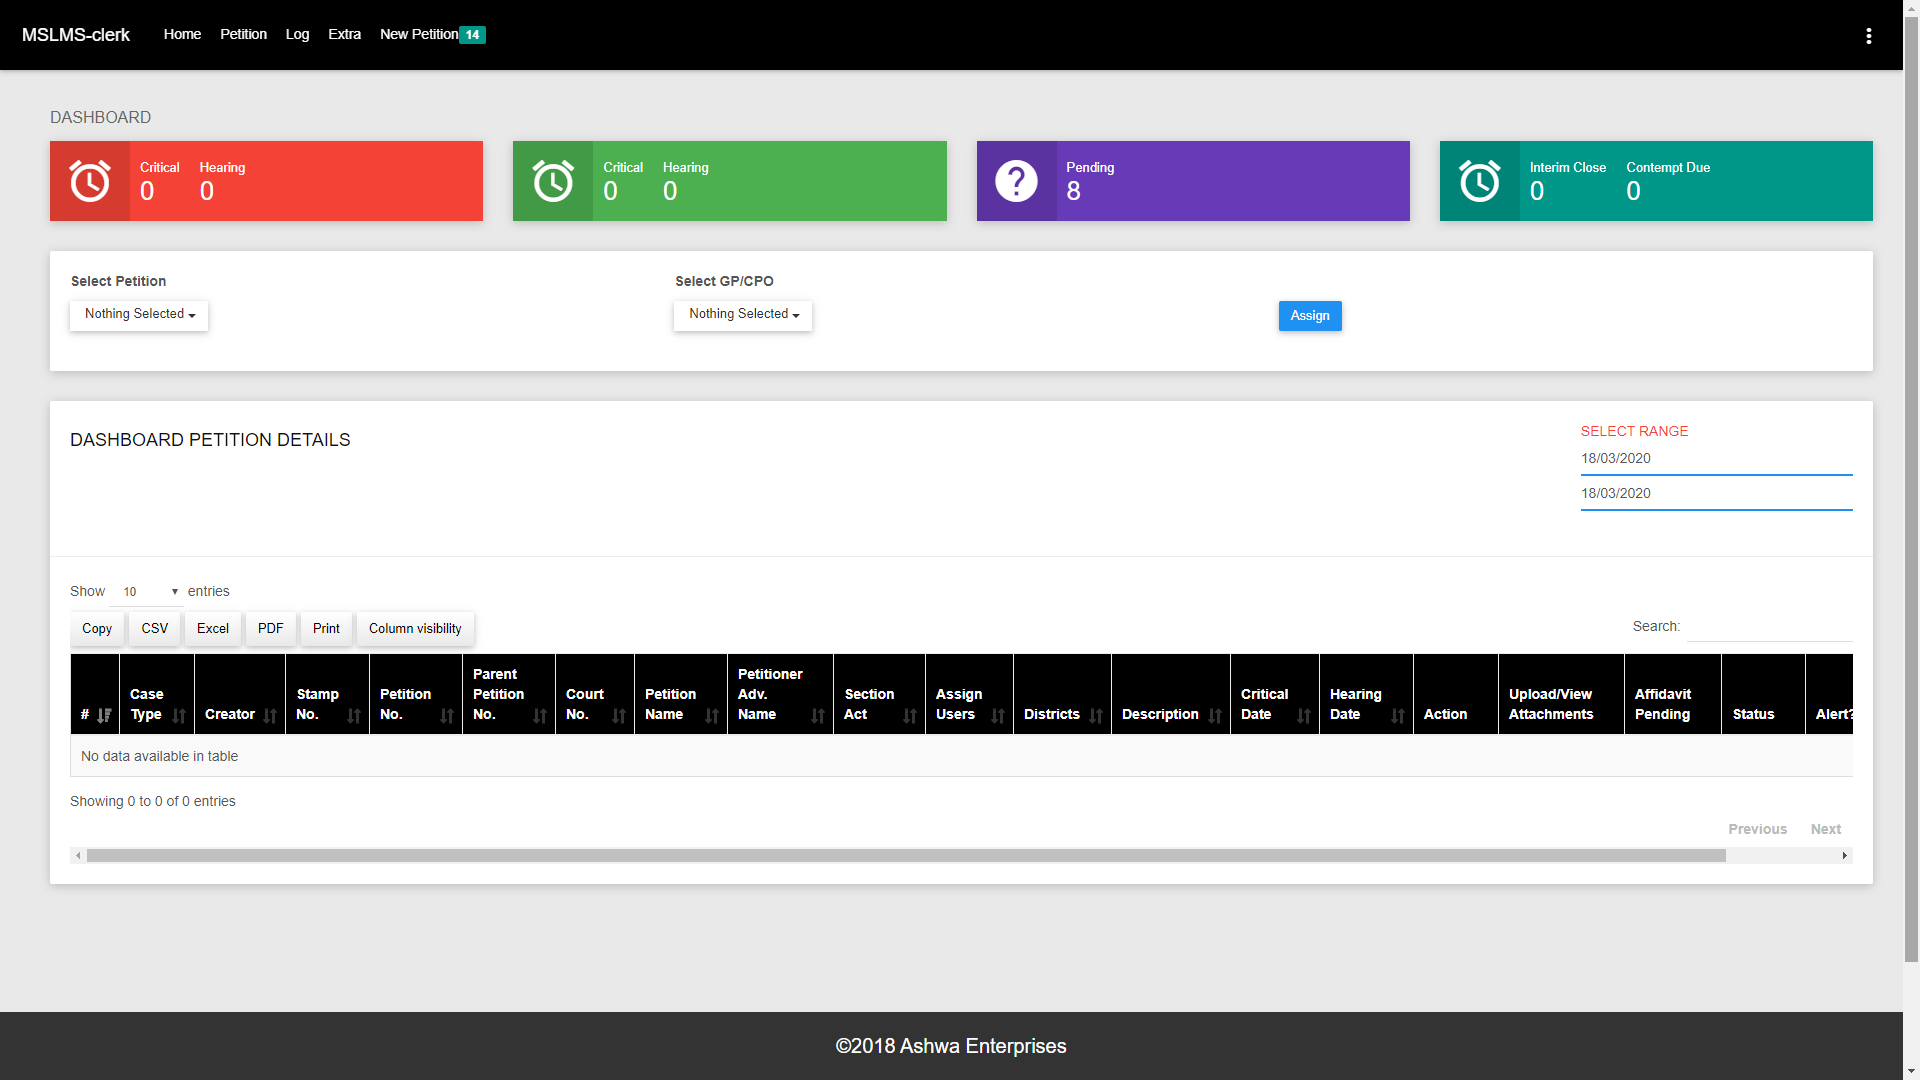The height and width of the screenshot is (1080, 1920).
Task: Click the green card alarm clock icon
Action: (x=553, y=181)
